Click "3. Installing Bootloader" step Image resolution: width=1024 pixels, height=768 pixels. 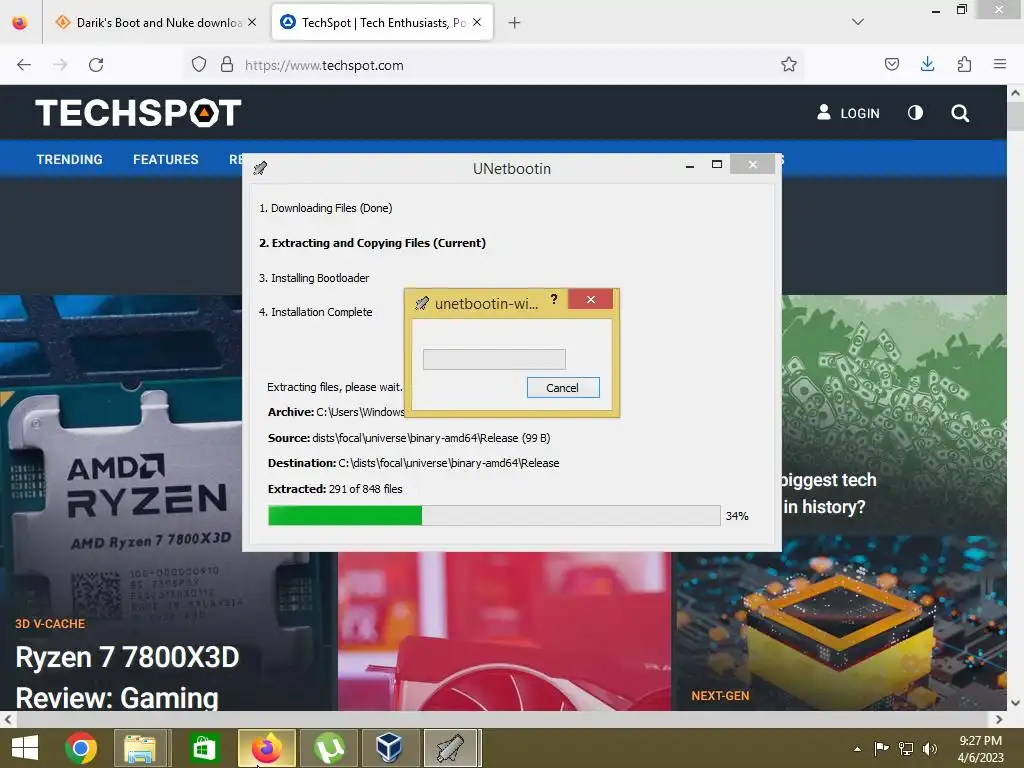pos(314,278)
